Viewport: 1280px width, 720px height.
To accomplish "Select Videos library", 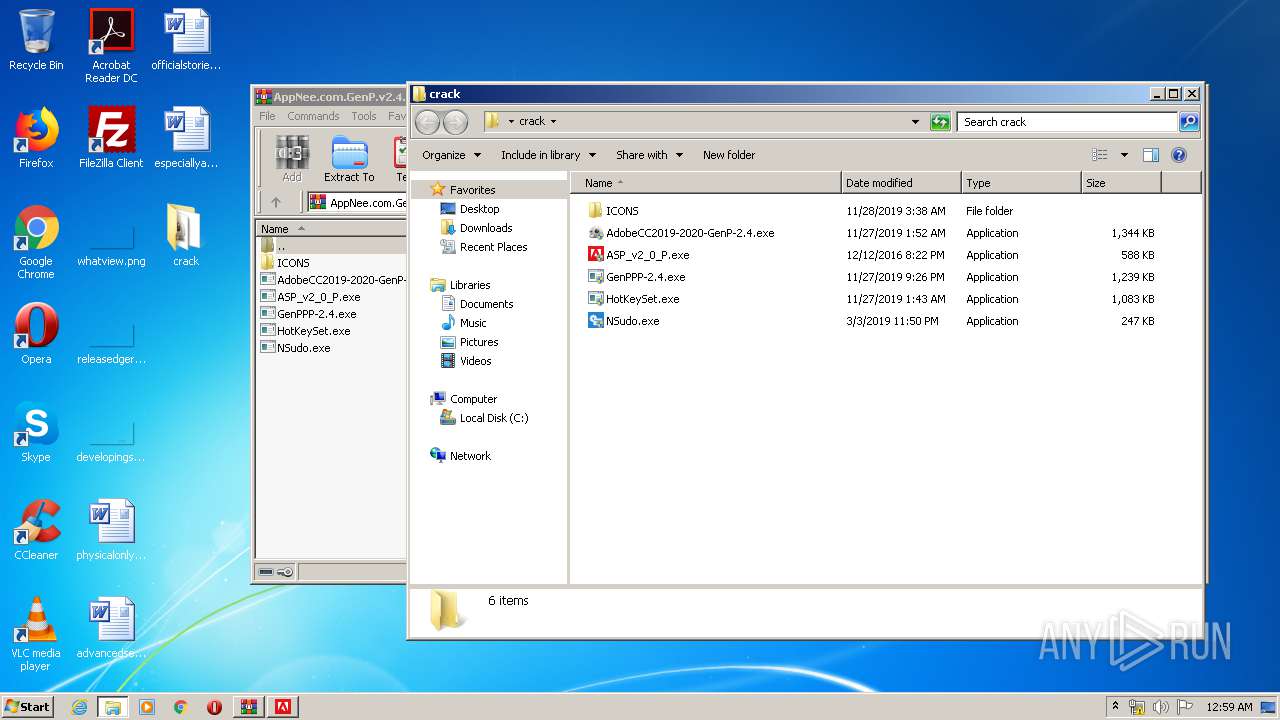I will pyautogui.click(x=475, y=361).
